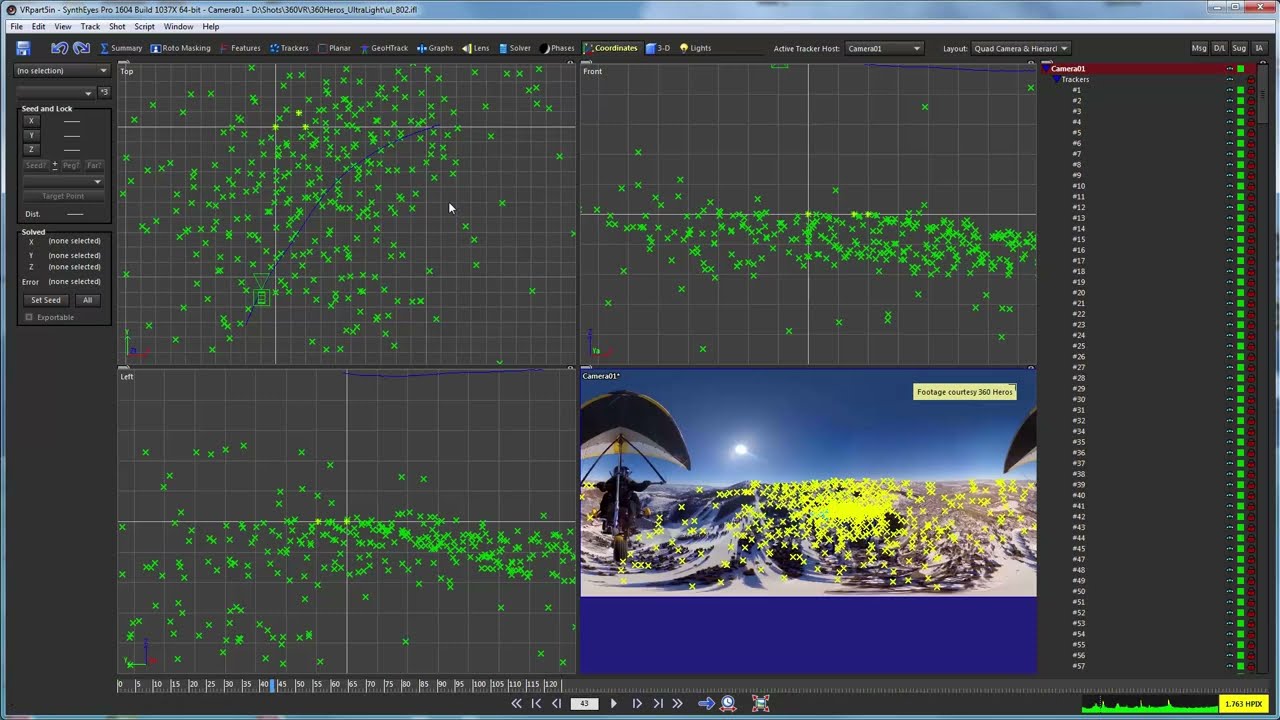Toggle visibility eye of tracker #1

tap(1229, 90)
